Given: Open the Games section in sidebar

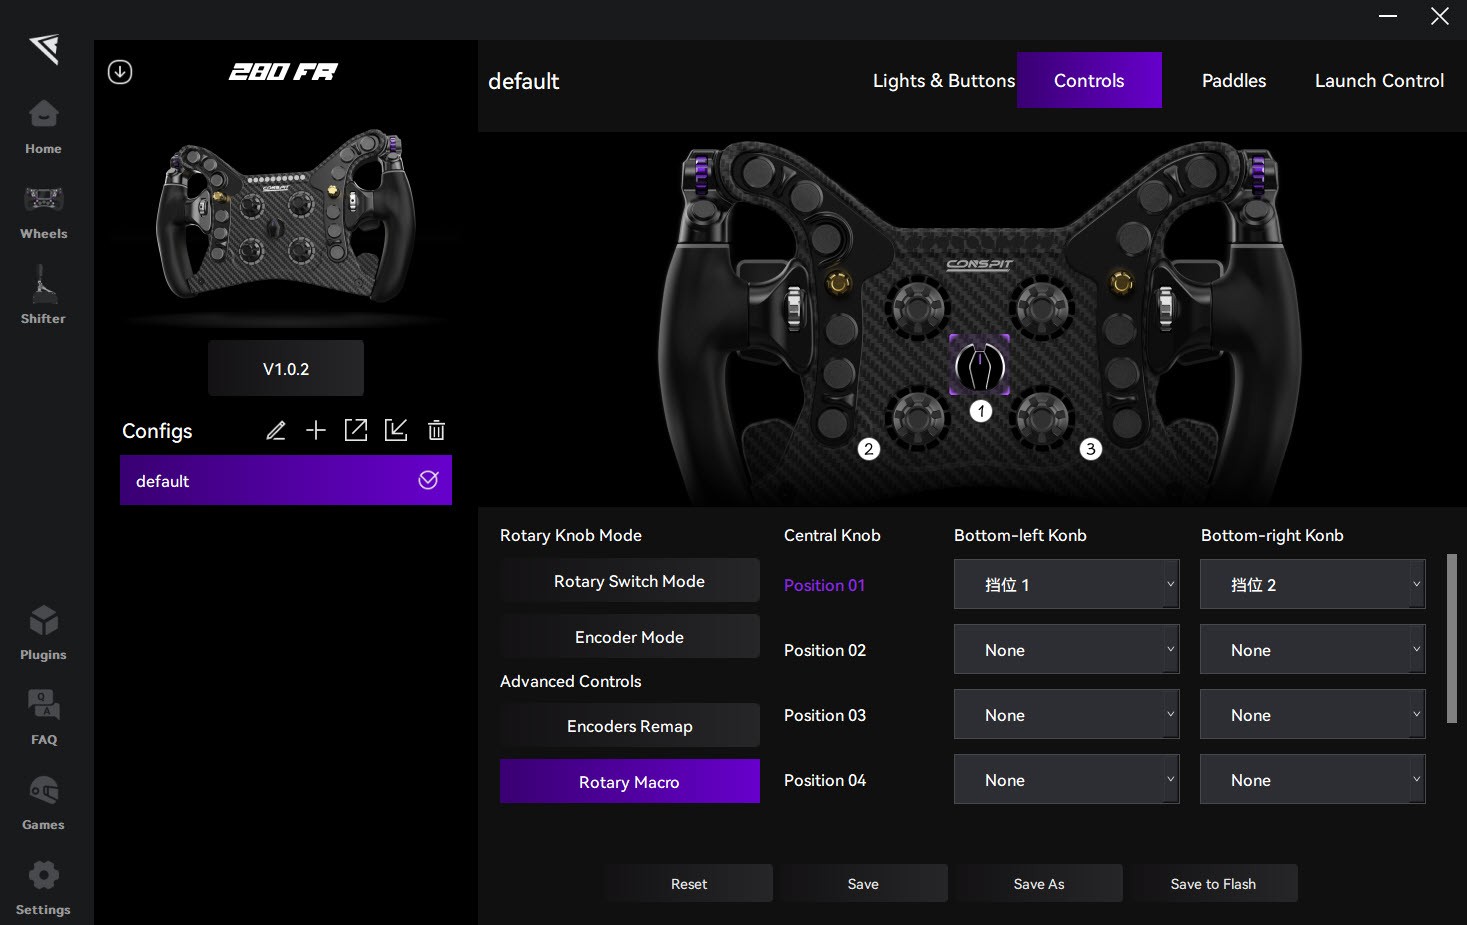Looking at the screenshot, I should pyautogui.click(x=43, y=802).
